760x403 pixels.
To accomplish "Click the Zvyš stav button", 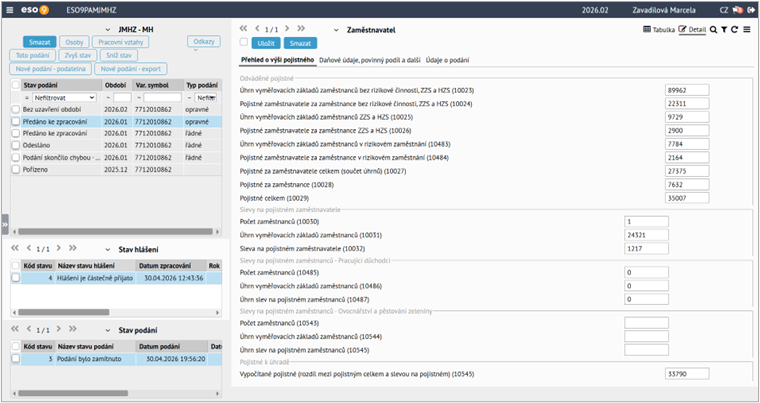I will click(x=78, y=55).
